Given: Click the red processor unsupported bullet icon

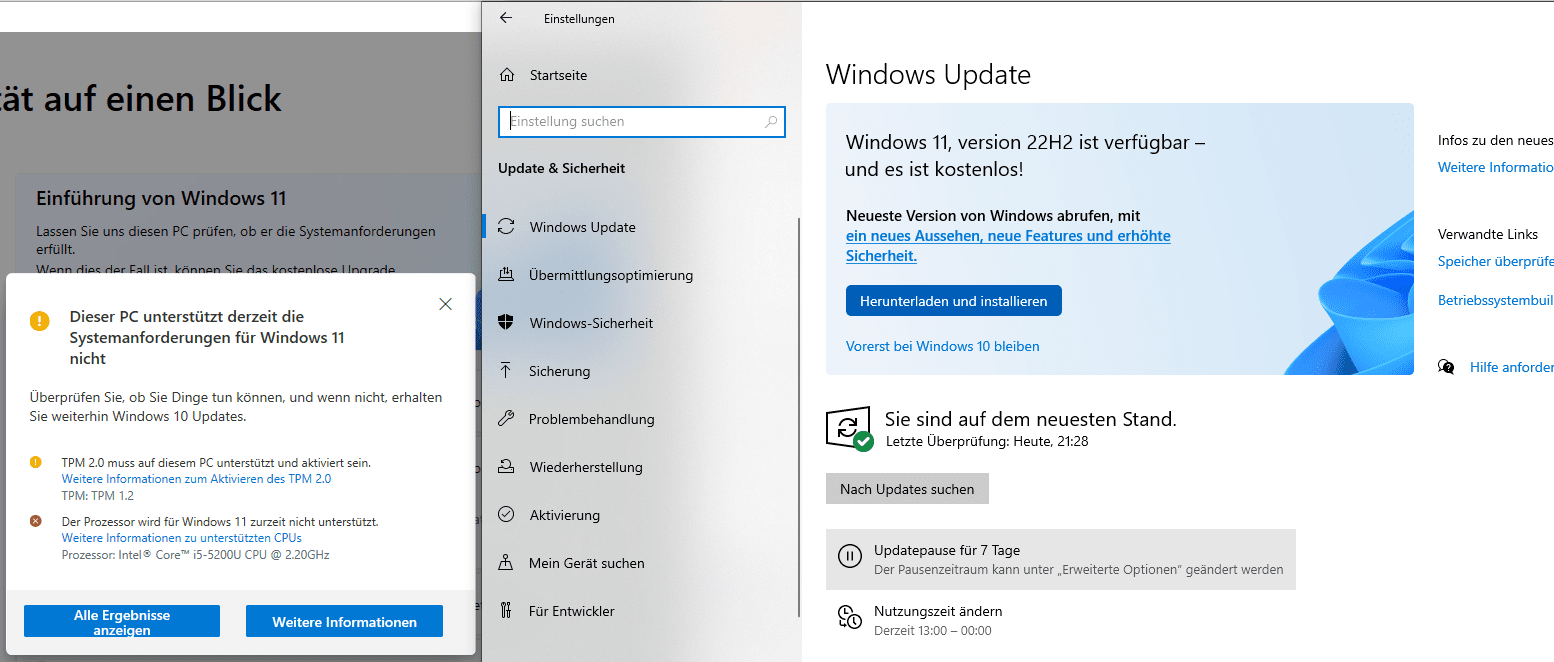Looking at the screenshot, I should click(36, 521).
